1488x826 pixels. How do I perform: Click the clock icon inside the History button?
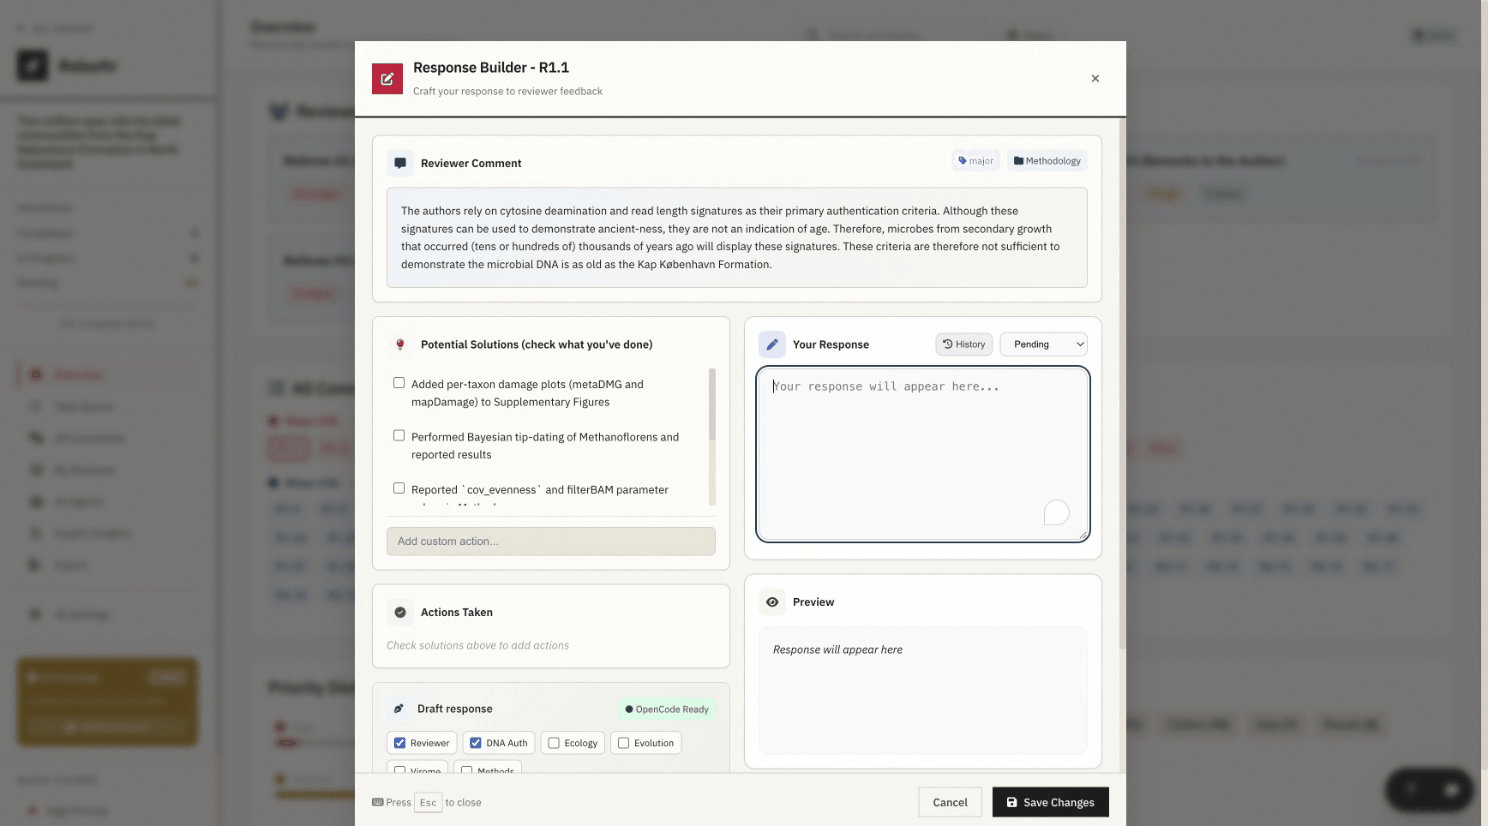948,344
